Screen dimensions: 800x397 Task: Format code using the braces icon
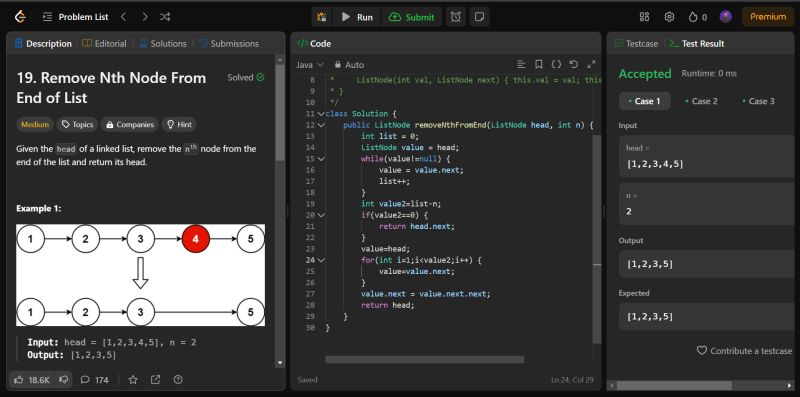[x=557, y=64]
